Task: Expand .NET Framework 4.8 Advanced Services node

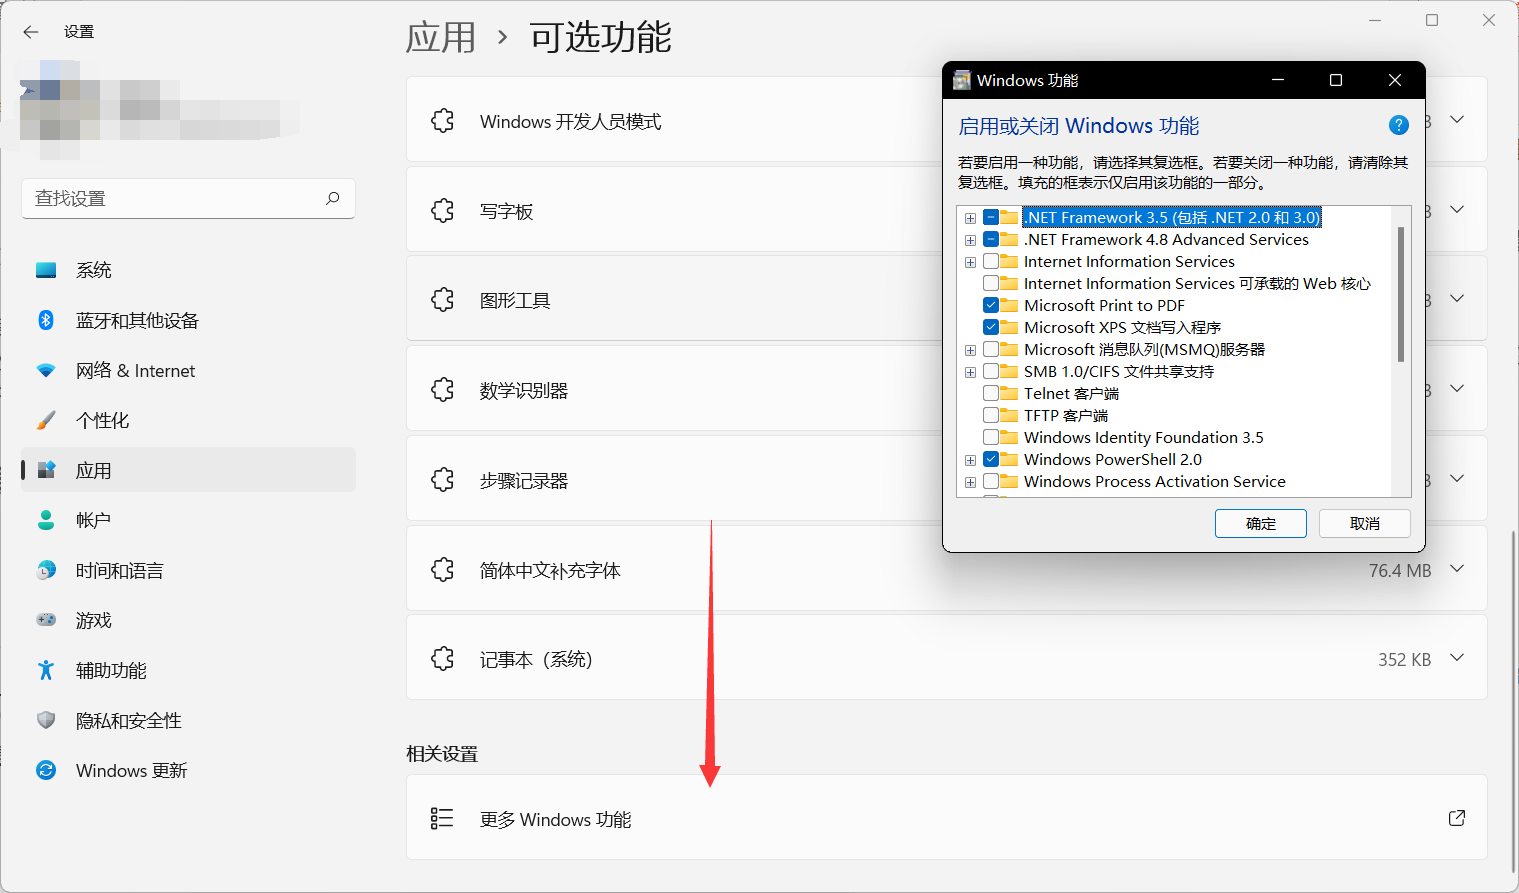Action: click(x=970, y=240)
